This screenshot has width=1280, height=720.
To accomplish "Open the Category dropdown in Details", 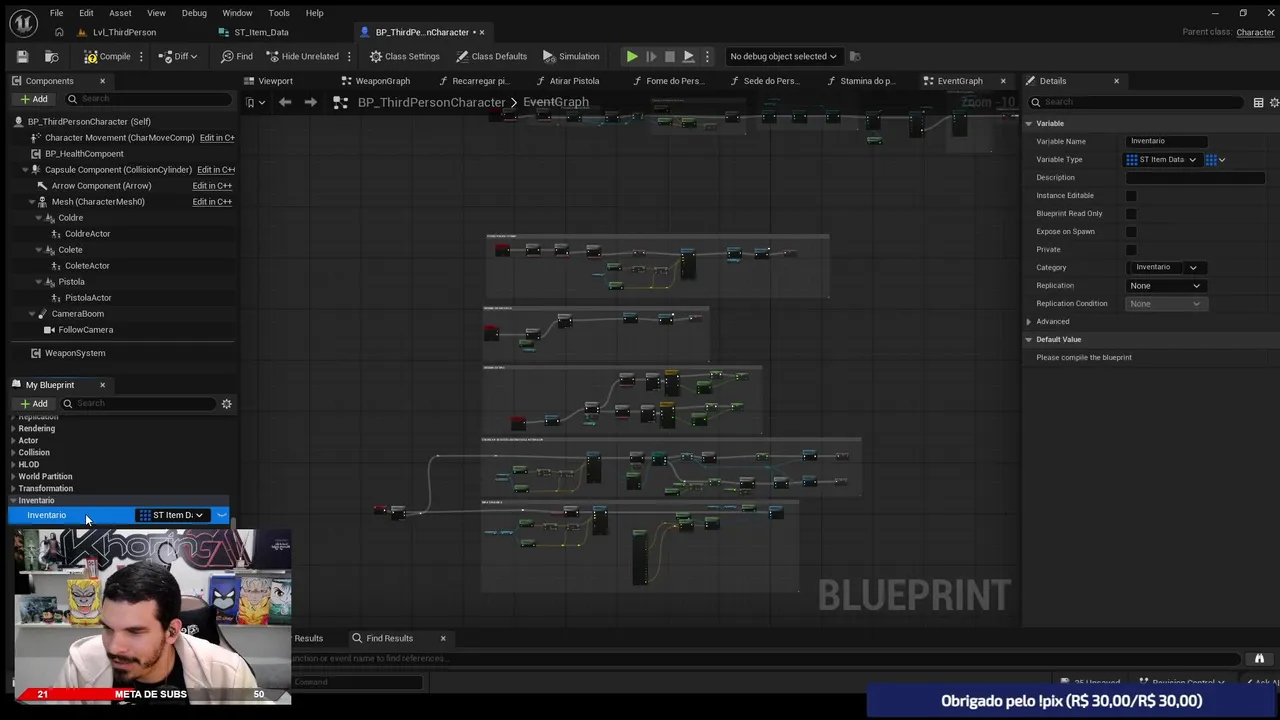I will (1193, 268).
